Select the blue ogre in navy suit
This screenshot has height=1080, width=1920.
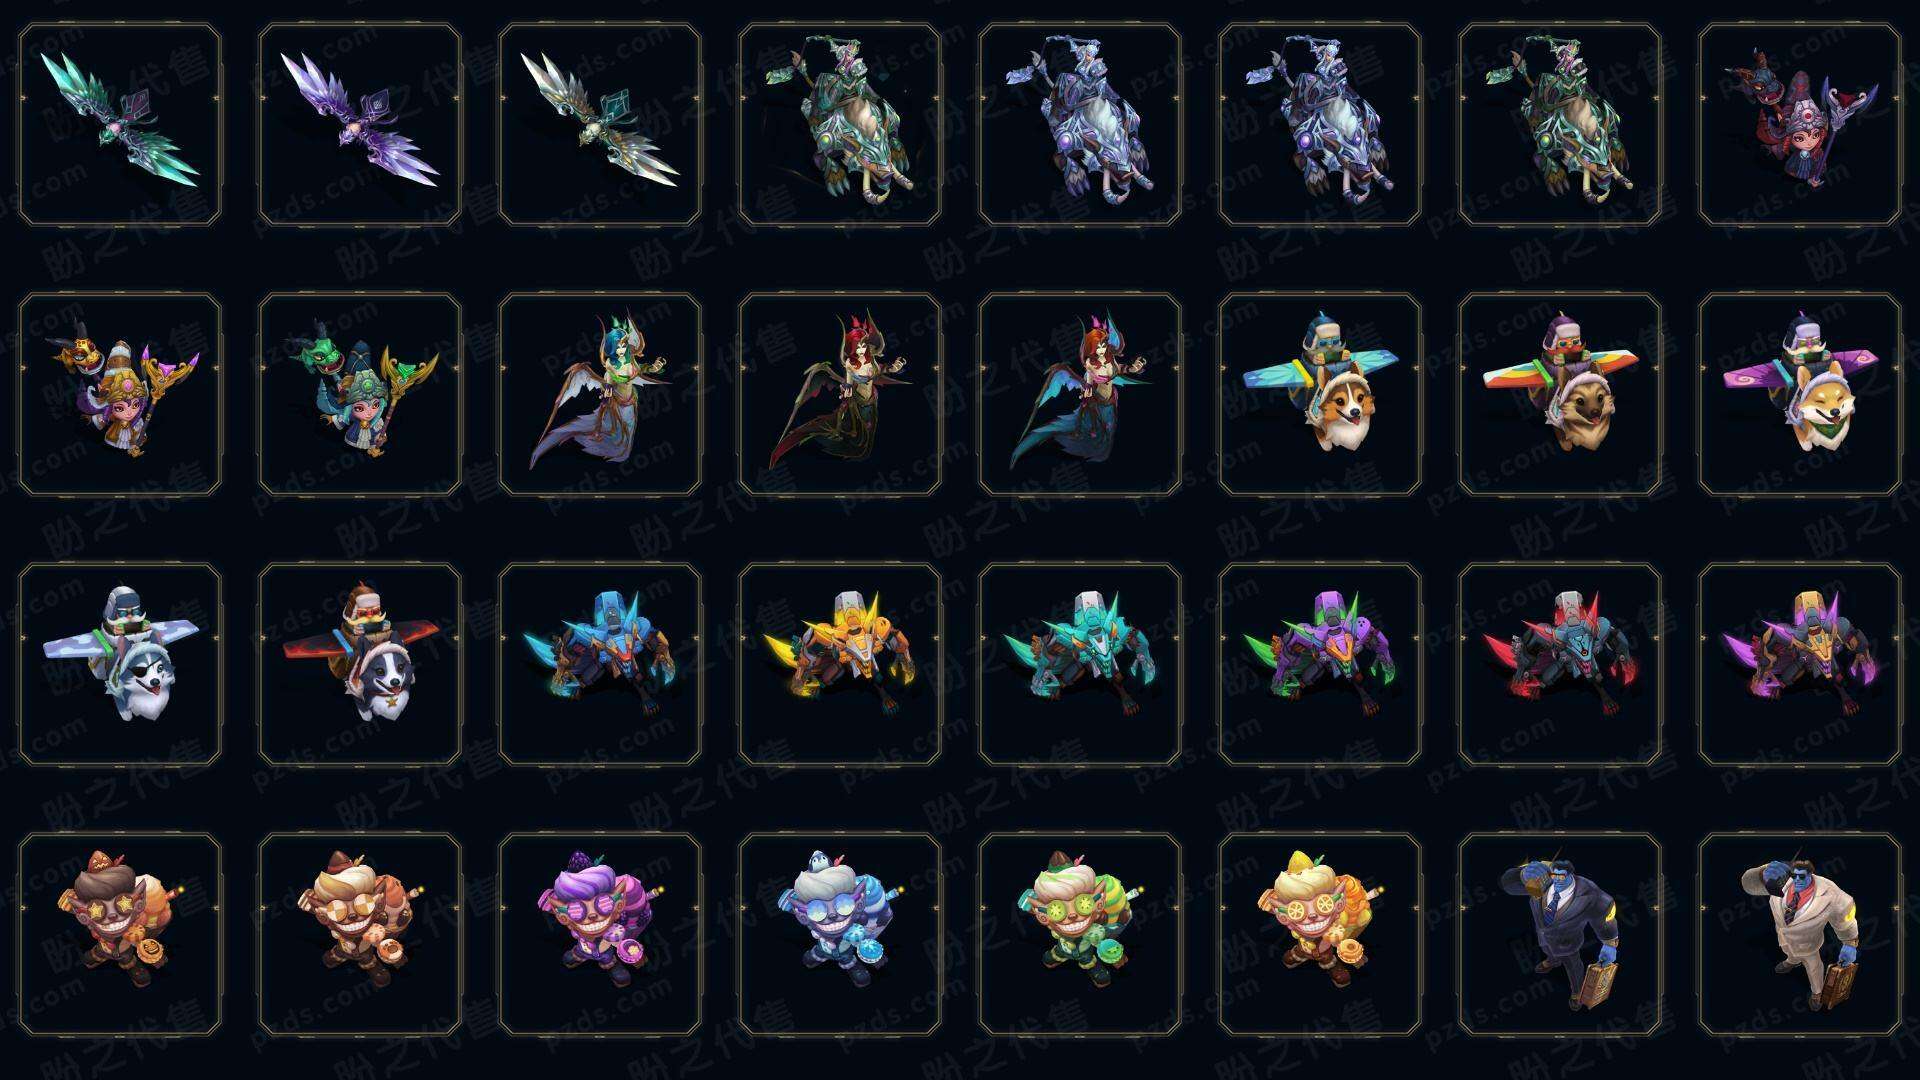click(x=1560, y=934)
